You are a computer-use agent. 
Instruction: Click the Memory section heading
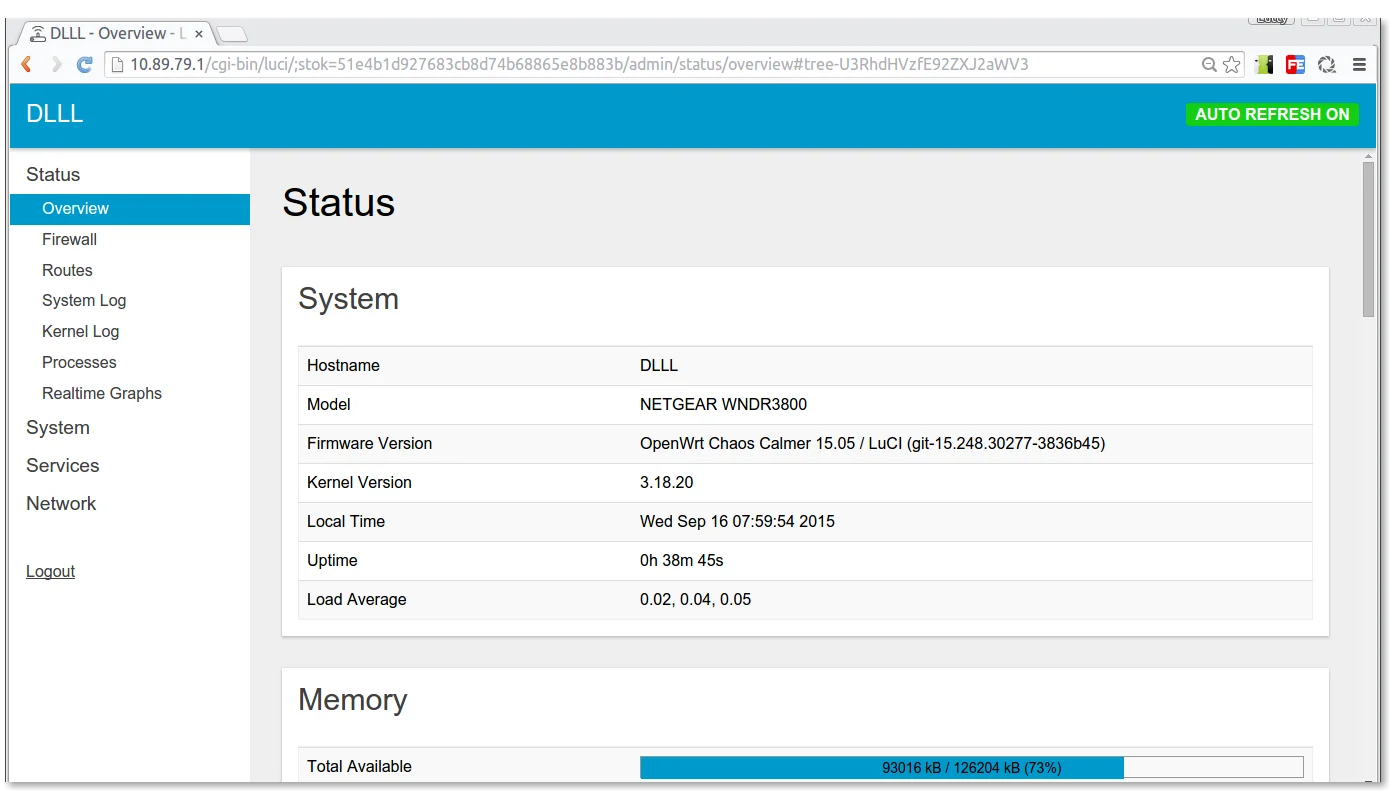pos(352,700)
